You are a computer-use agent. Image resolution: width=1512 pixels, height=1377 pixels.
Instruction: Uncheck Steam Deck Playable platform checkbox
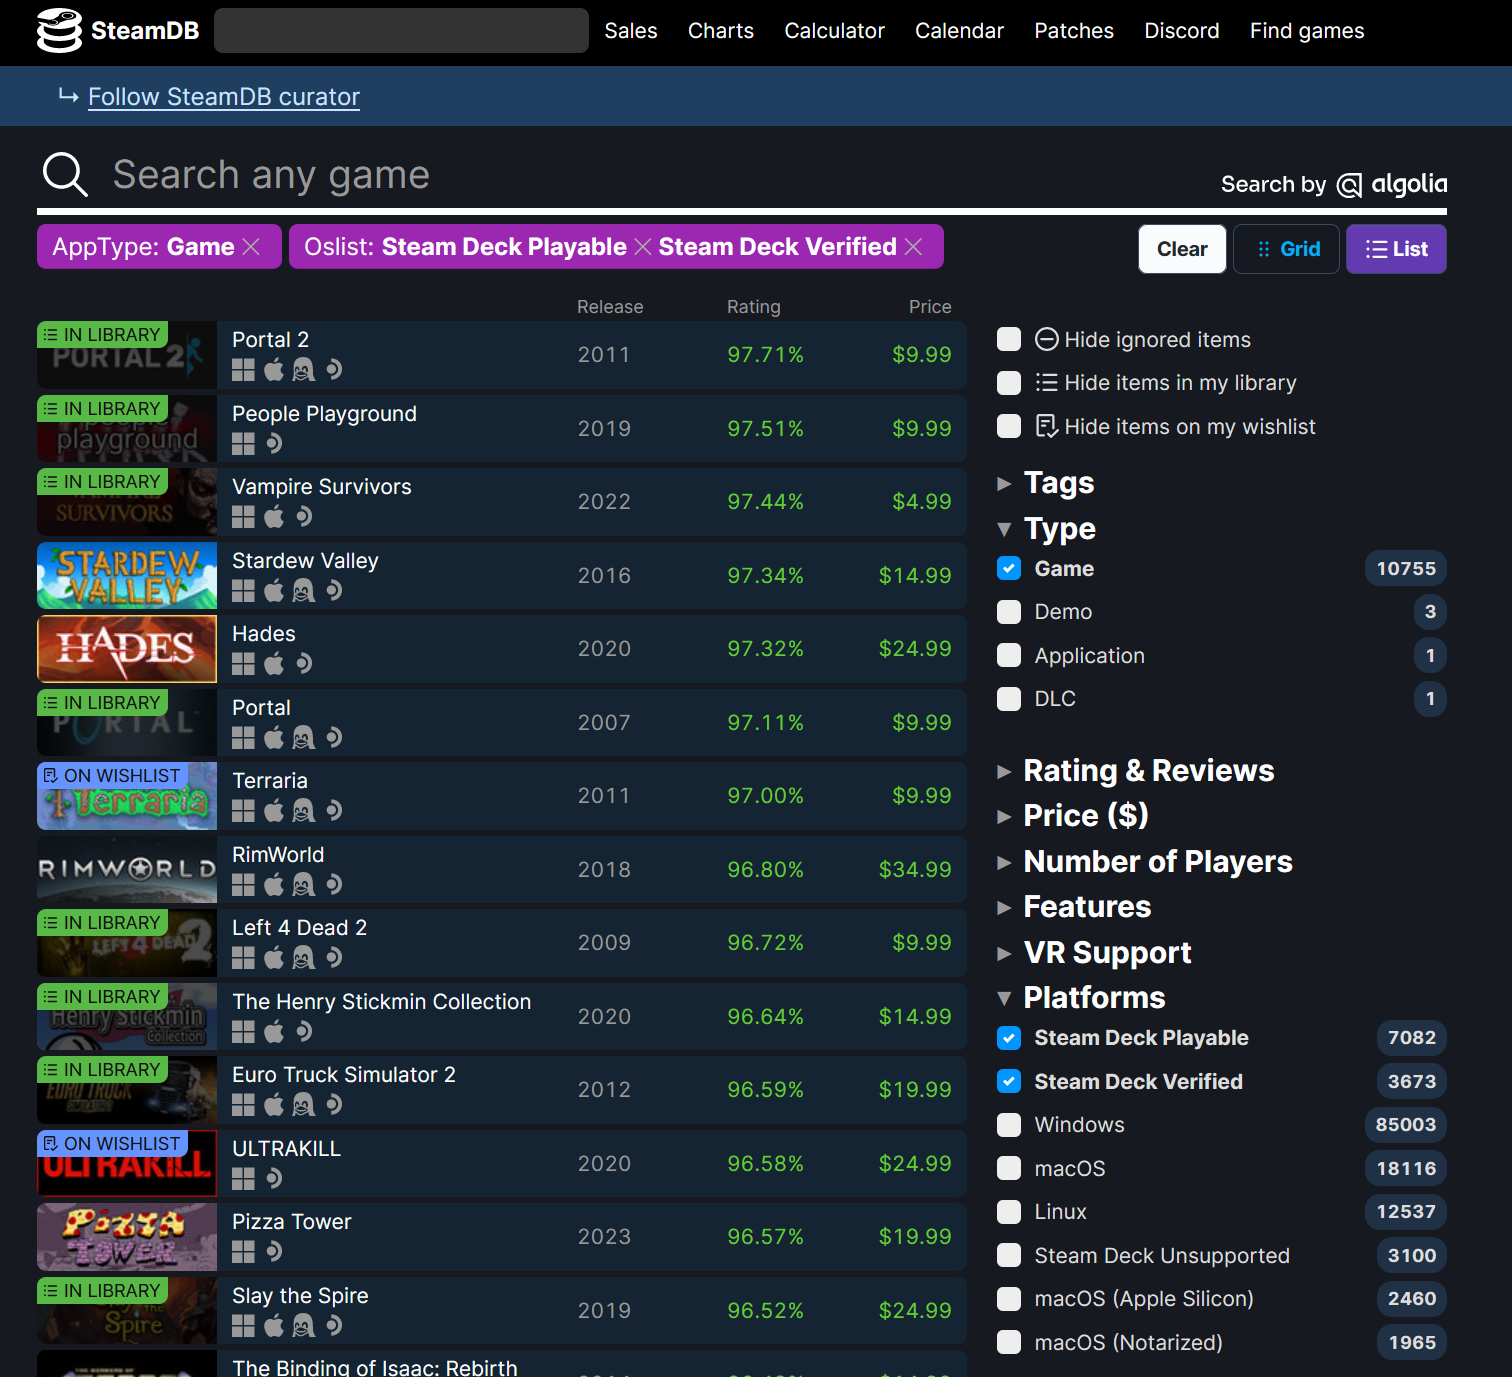pyautogui.click(x=1009, y=1038)
